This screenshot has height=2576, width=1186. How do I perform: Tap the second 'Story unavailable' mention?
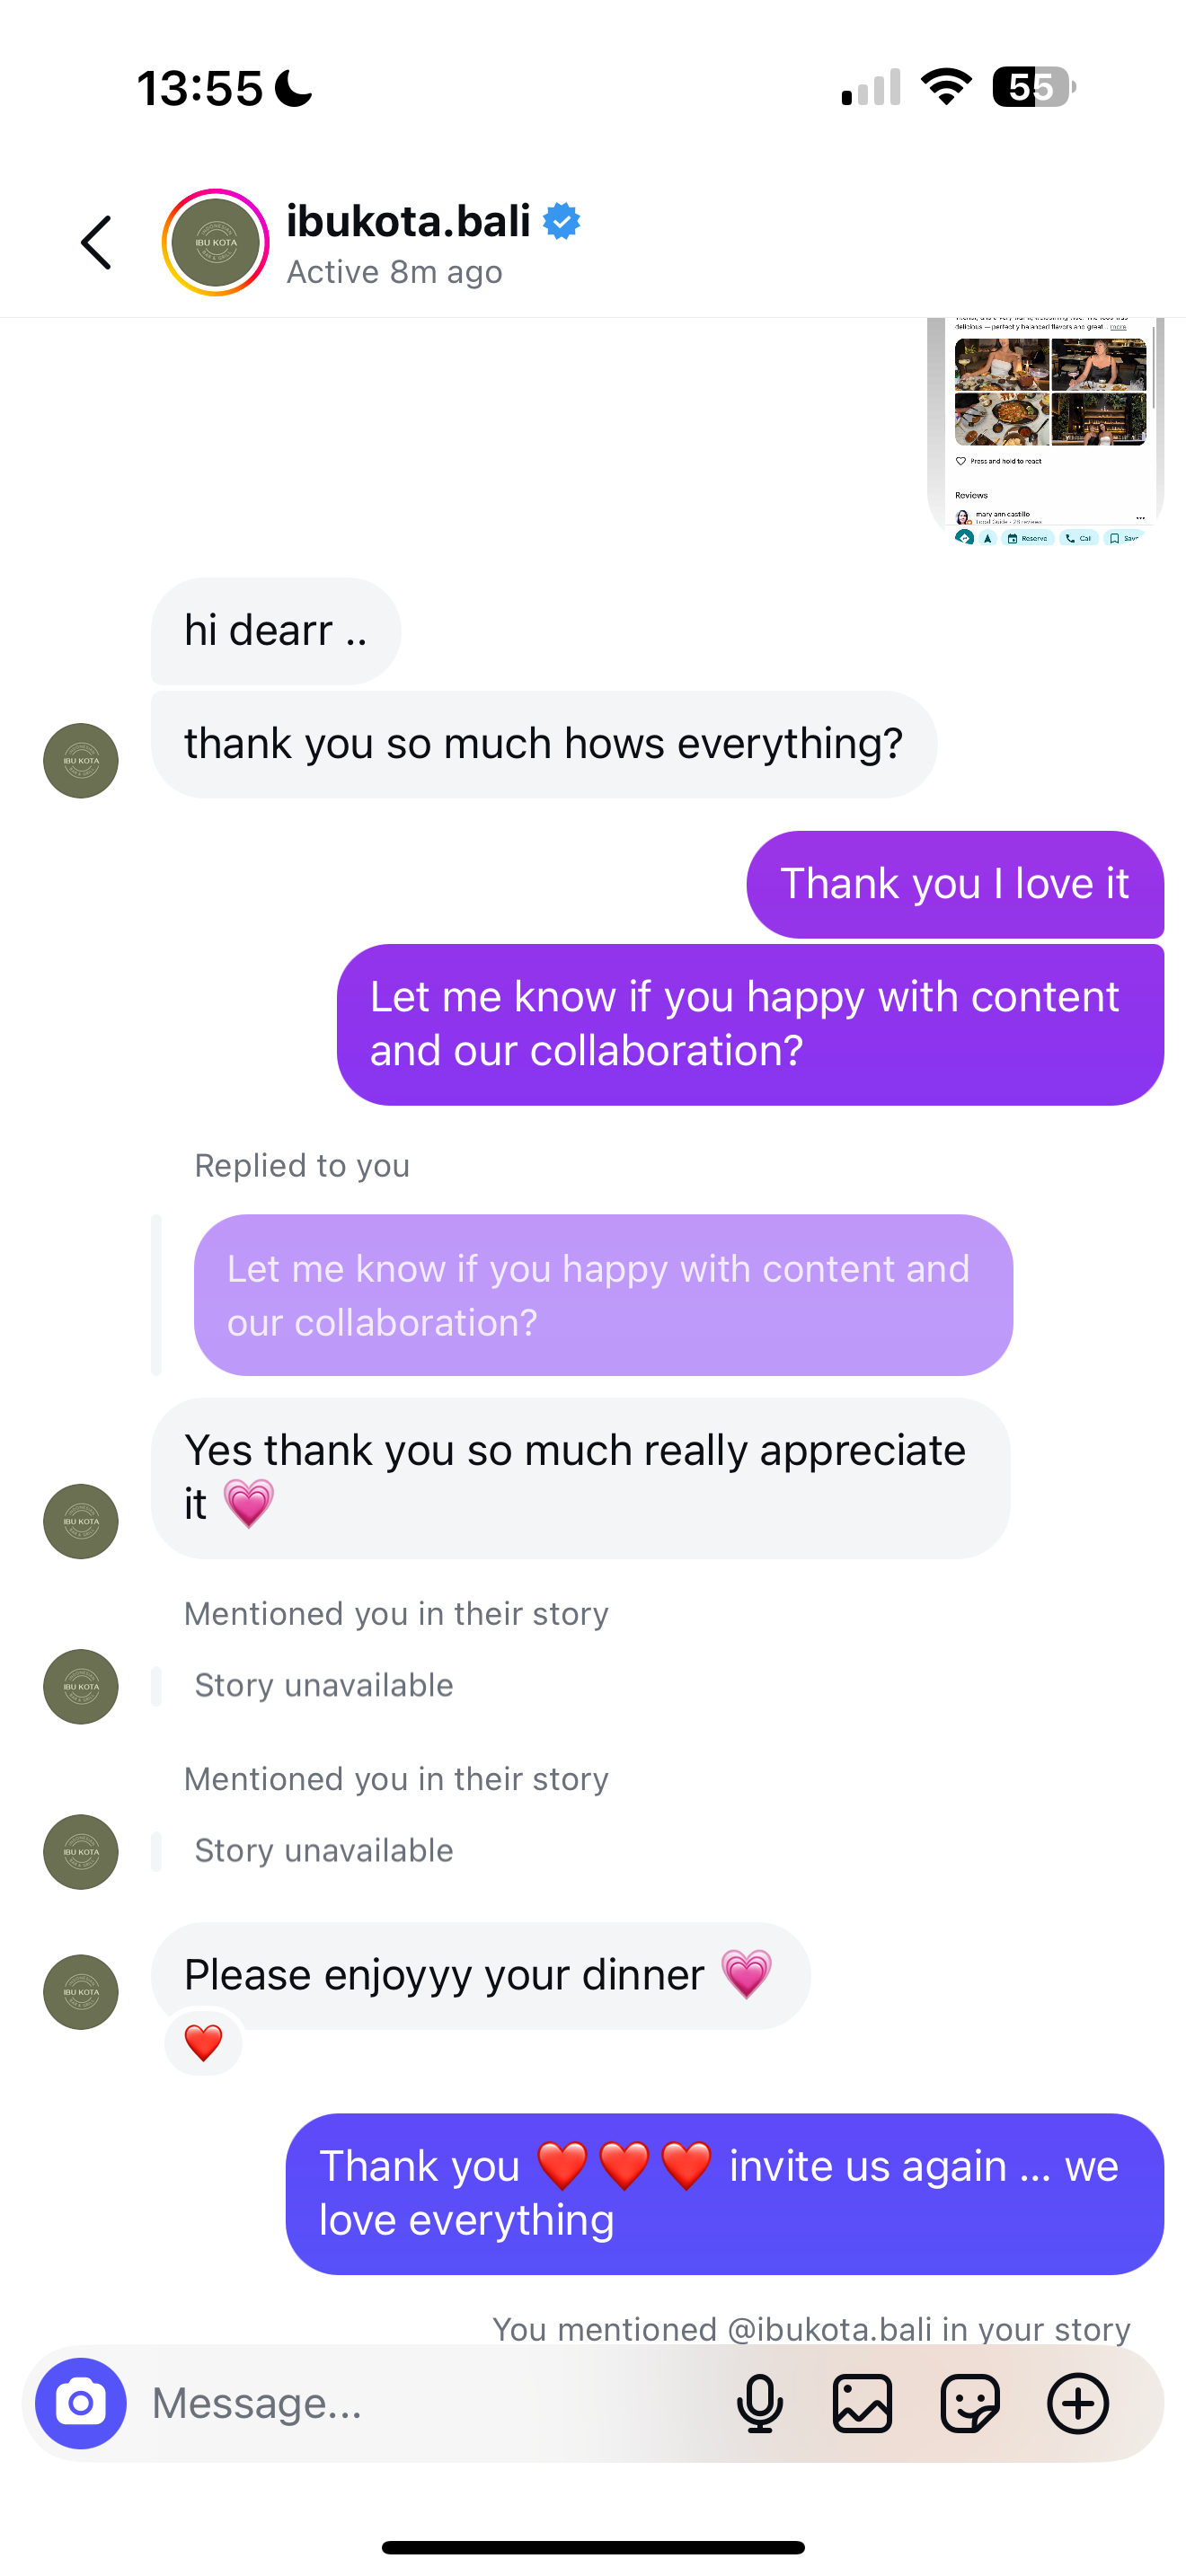323,1850
